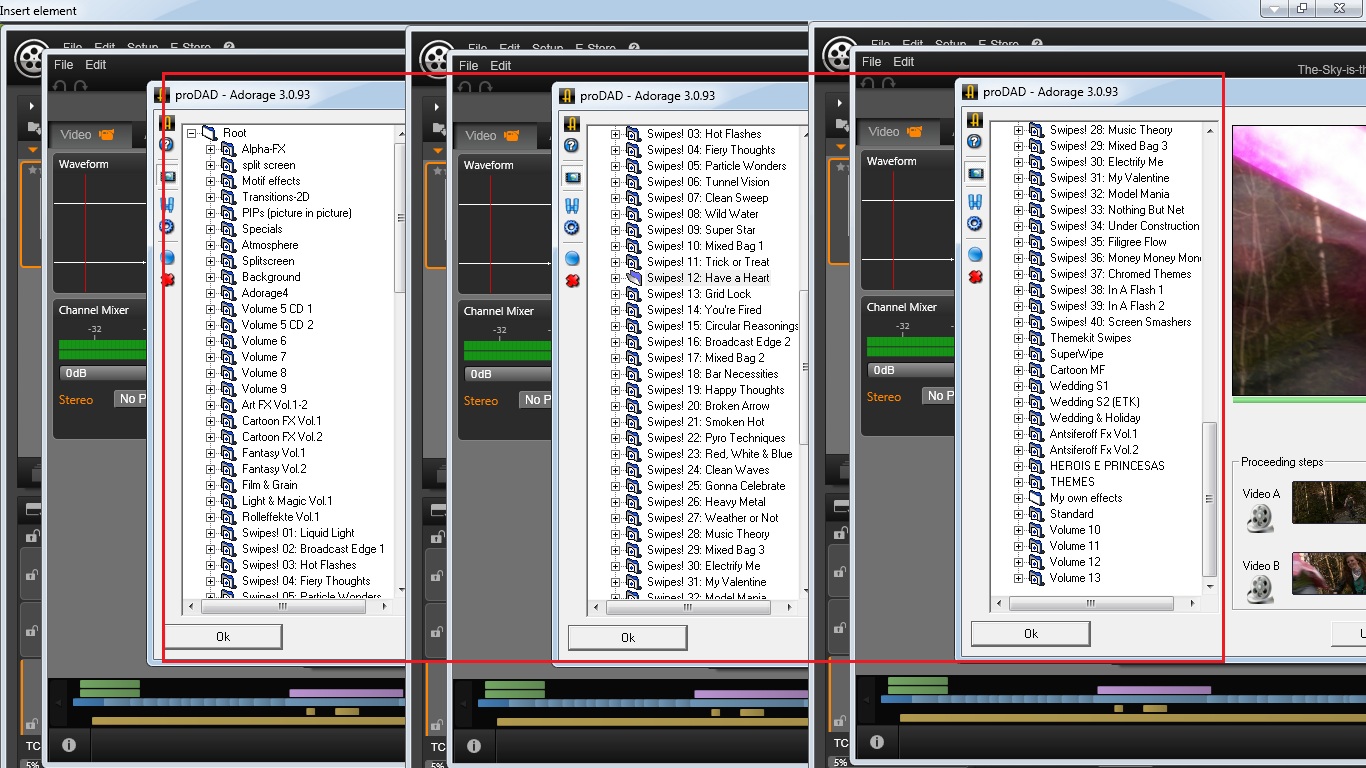1366x768 pixels.
Task: Click the preview monitor icon in right dialog sidebar
Action: [x=975, y=174]
